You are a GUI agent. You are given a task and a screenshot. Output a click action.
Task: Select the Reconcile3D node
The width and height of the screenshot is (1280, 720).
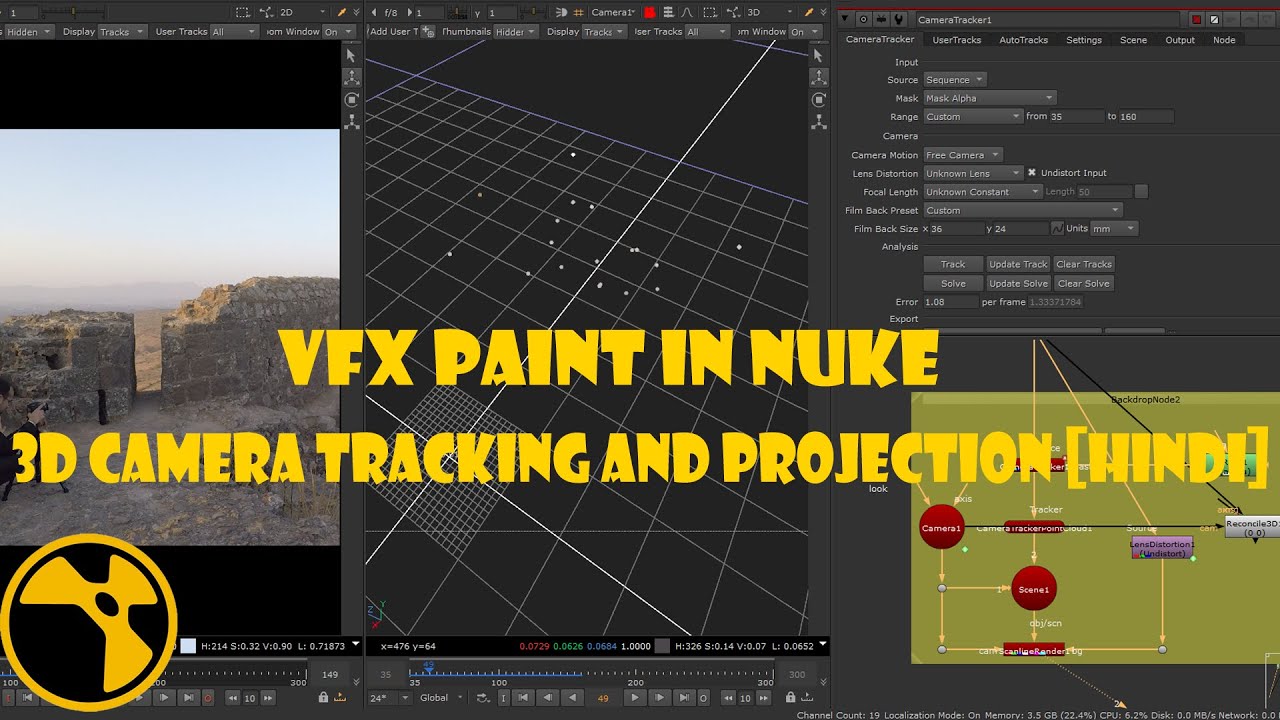[x=1253, y=527]
